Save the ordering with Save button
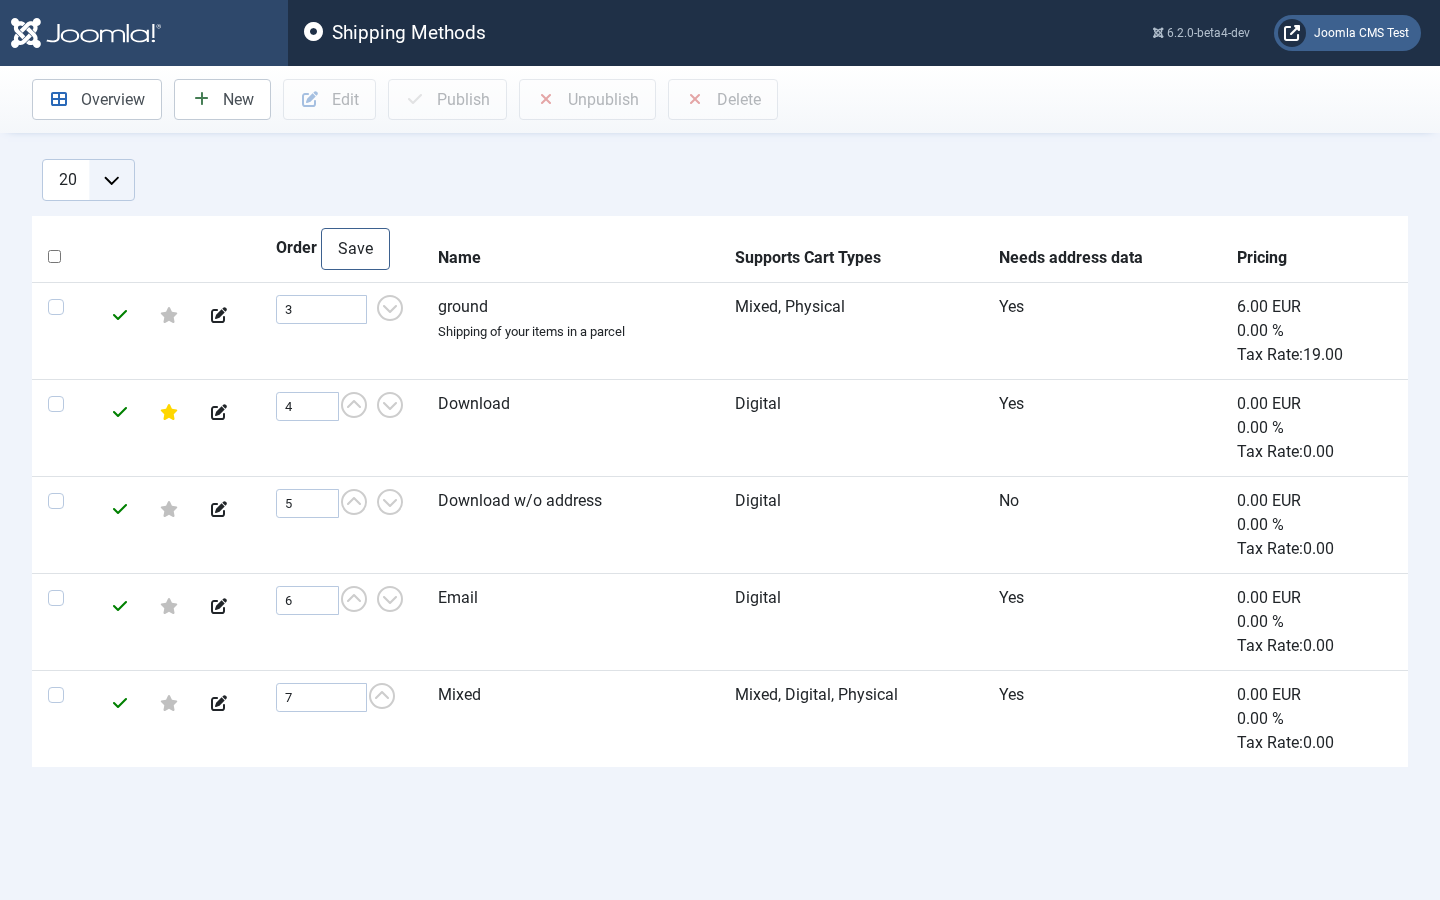The height and width of the screenshot is (900, 1440). [x=355, y=249]
